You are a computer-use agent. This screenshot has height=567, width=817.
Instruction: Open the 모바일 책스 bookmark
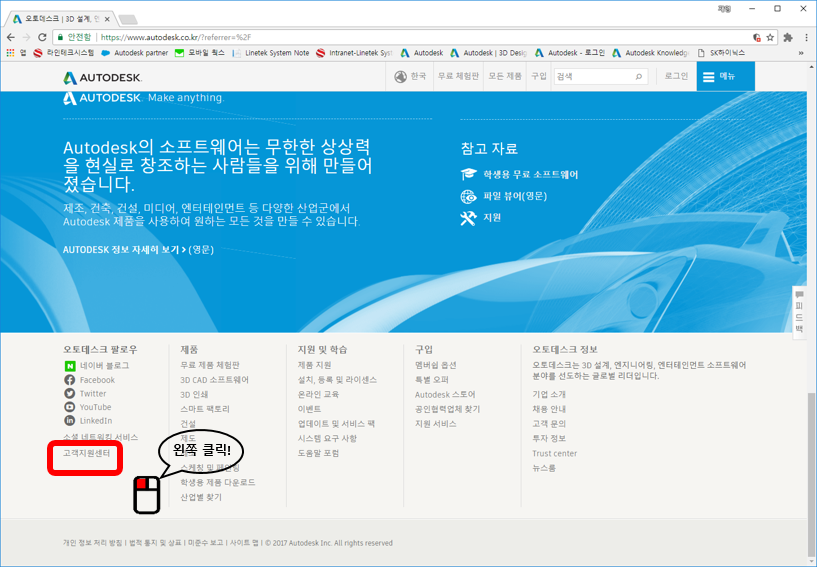200,53
